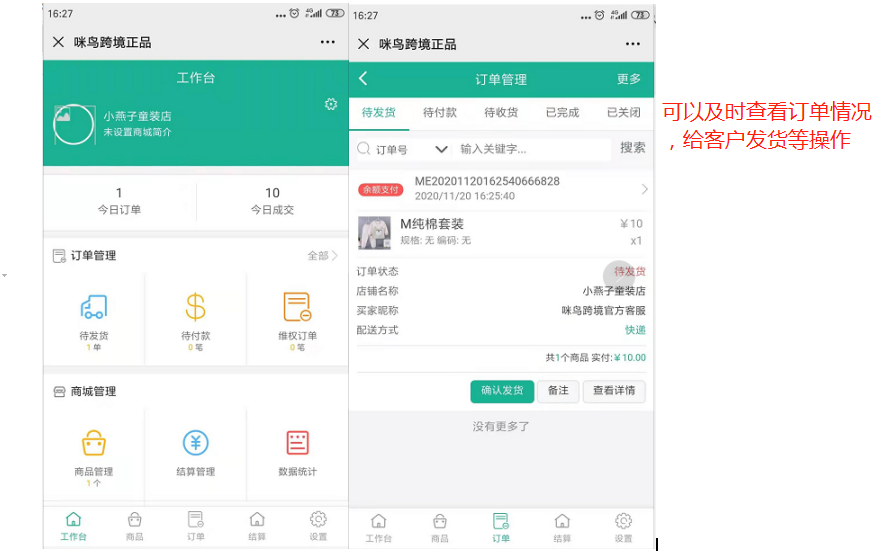Open the 待发货 truck icon
The image size is (895, 551).
click(x=94, y=307)
